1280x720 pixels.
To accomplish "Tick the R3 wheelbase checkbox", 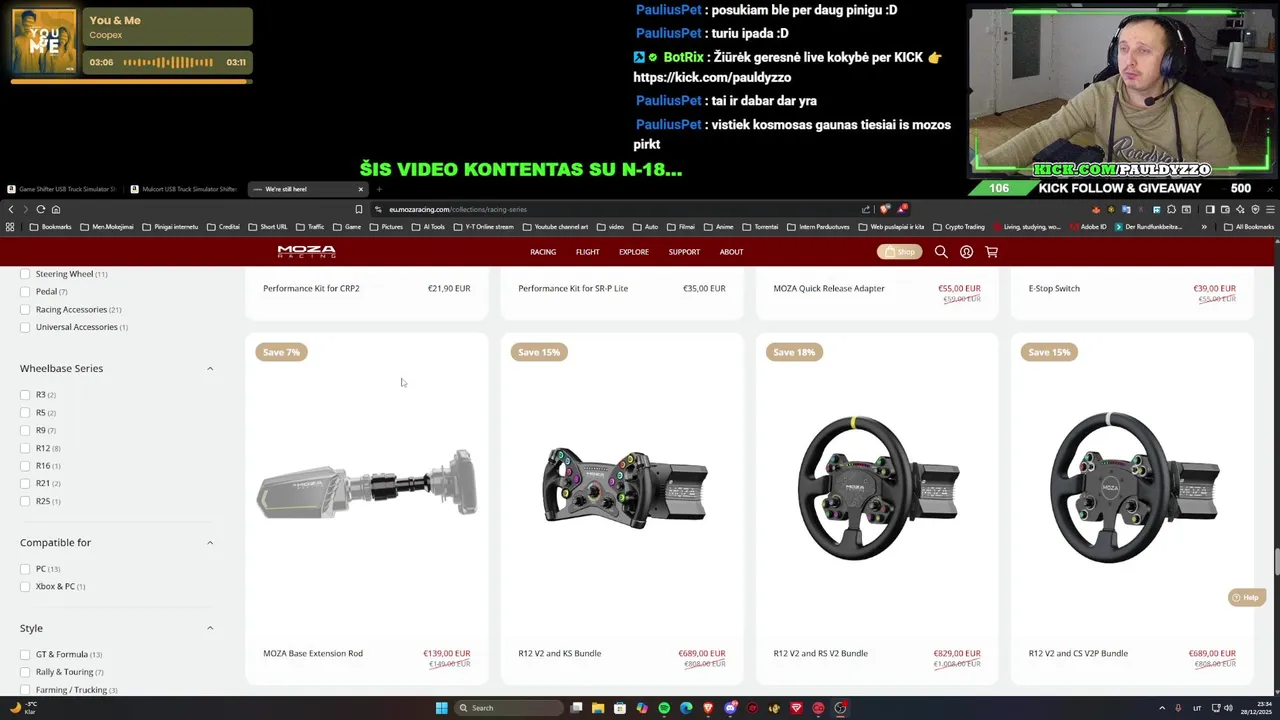I will [25, 395].
